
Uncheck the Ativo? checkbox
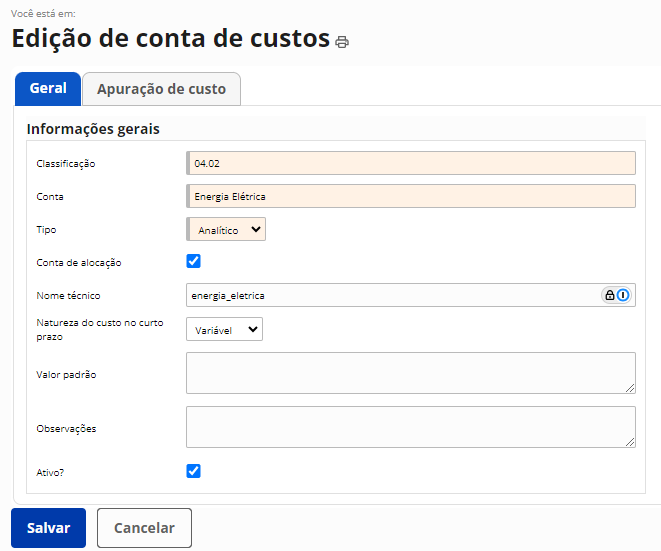pyautogui.click(x=193, y=471)
